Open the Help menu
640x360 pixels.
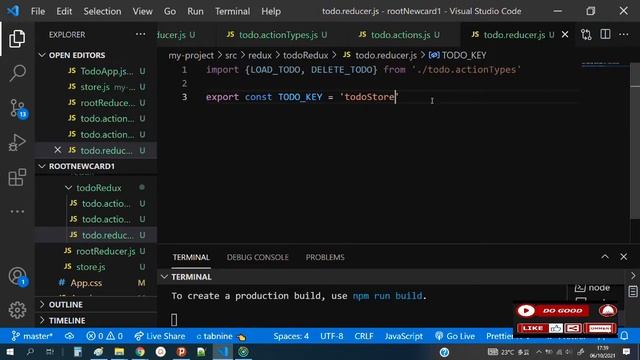tap(271, 11)
